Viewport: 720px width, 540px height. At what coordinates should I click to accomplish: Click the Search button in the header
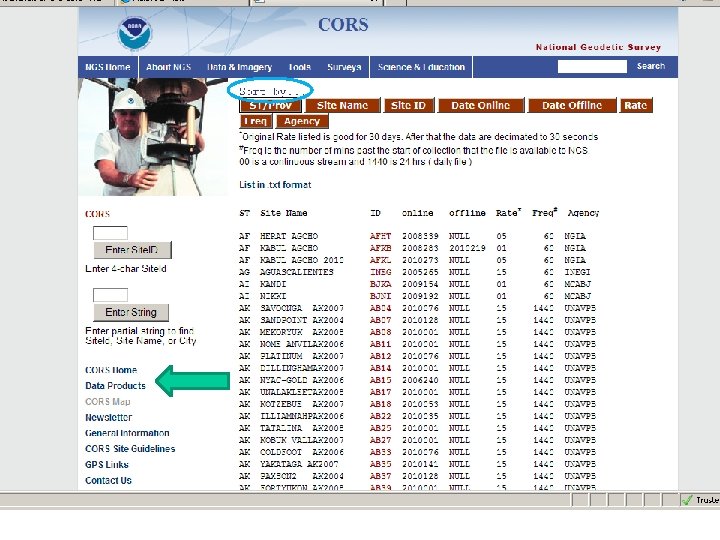tap(651, 66)
